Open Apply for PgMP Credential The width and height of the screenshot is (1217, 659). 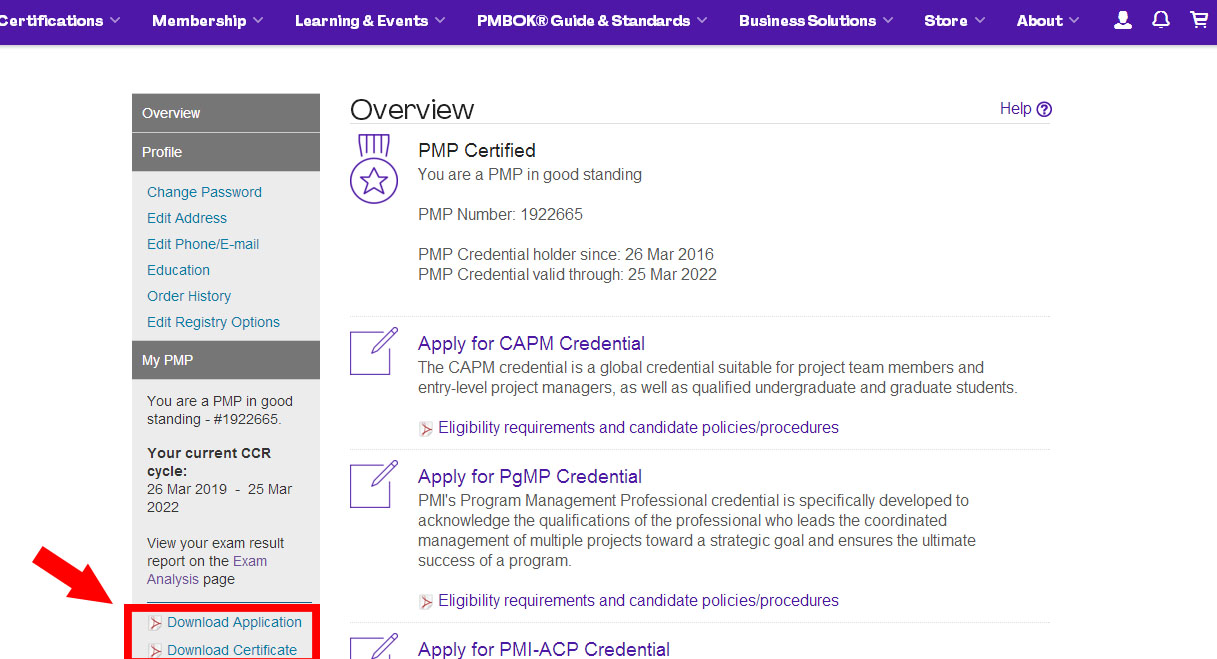pos(530,477)
